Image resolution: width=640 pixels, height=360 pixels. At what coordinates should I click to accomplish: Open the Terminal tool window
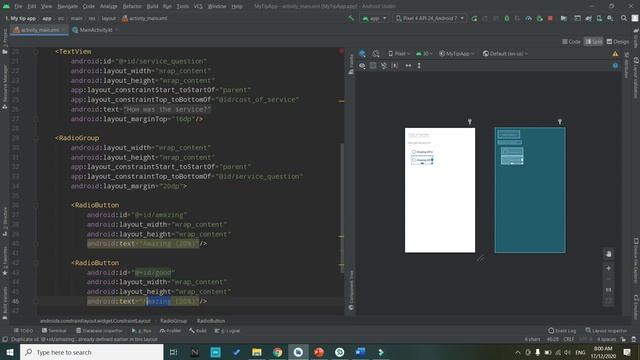(54, 331)
